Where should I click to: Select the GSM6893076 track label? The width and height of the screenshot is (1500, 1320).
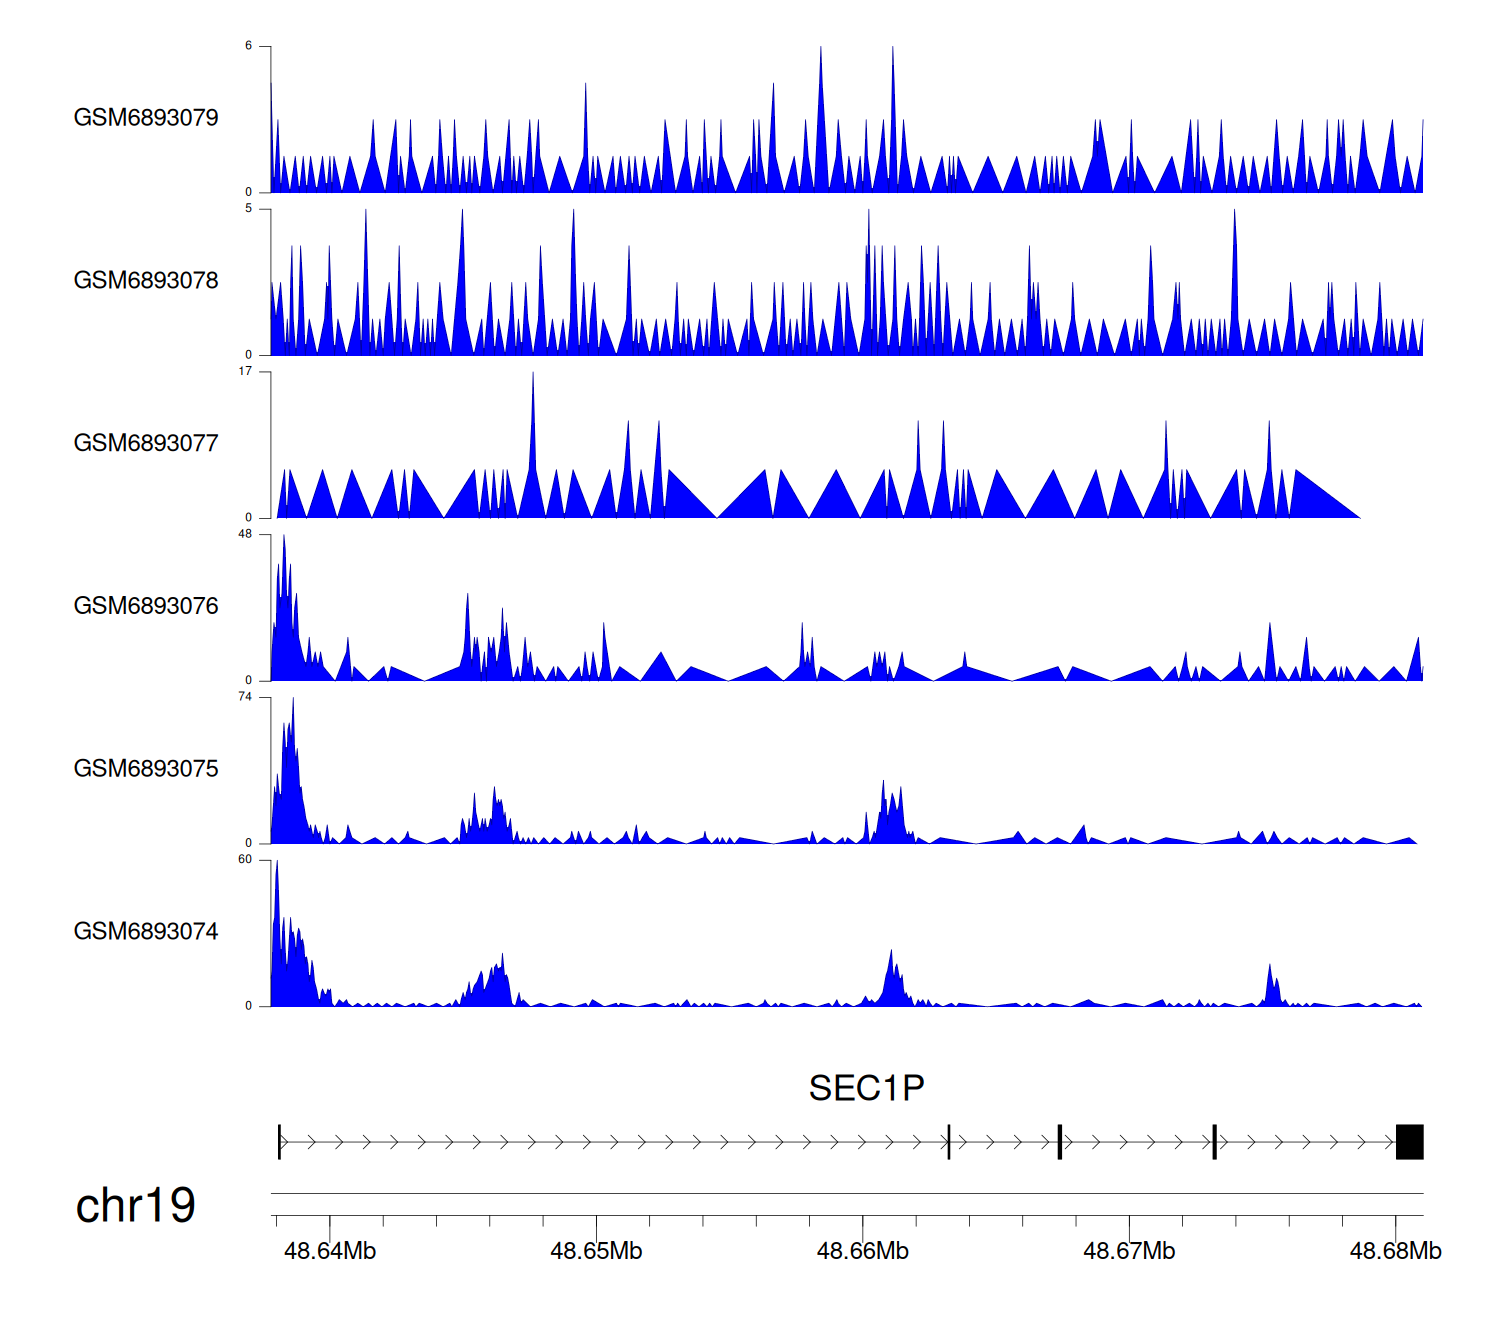[146, 606]
